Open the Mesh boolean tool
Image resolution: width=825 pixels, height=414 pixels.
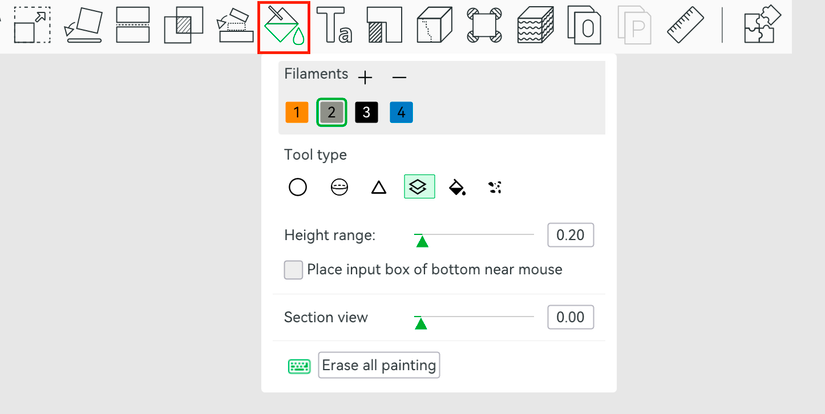[x=183, y=25]
